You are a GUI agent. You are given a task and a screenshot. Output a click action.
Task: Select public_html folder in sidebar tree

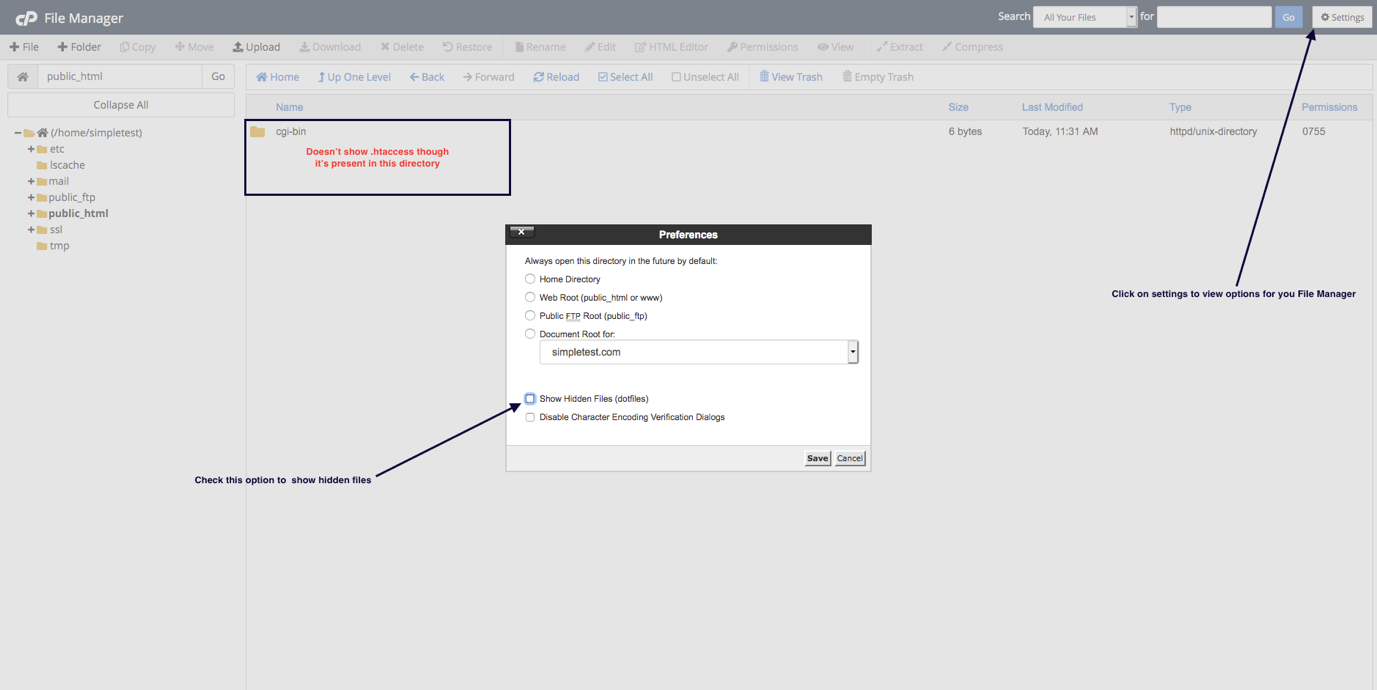(x=78, y=213)
